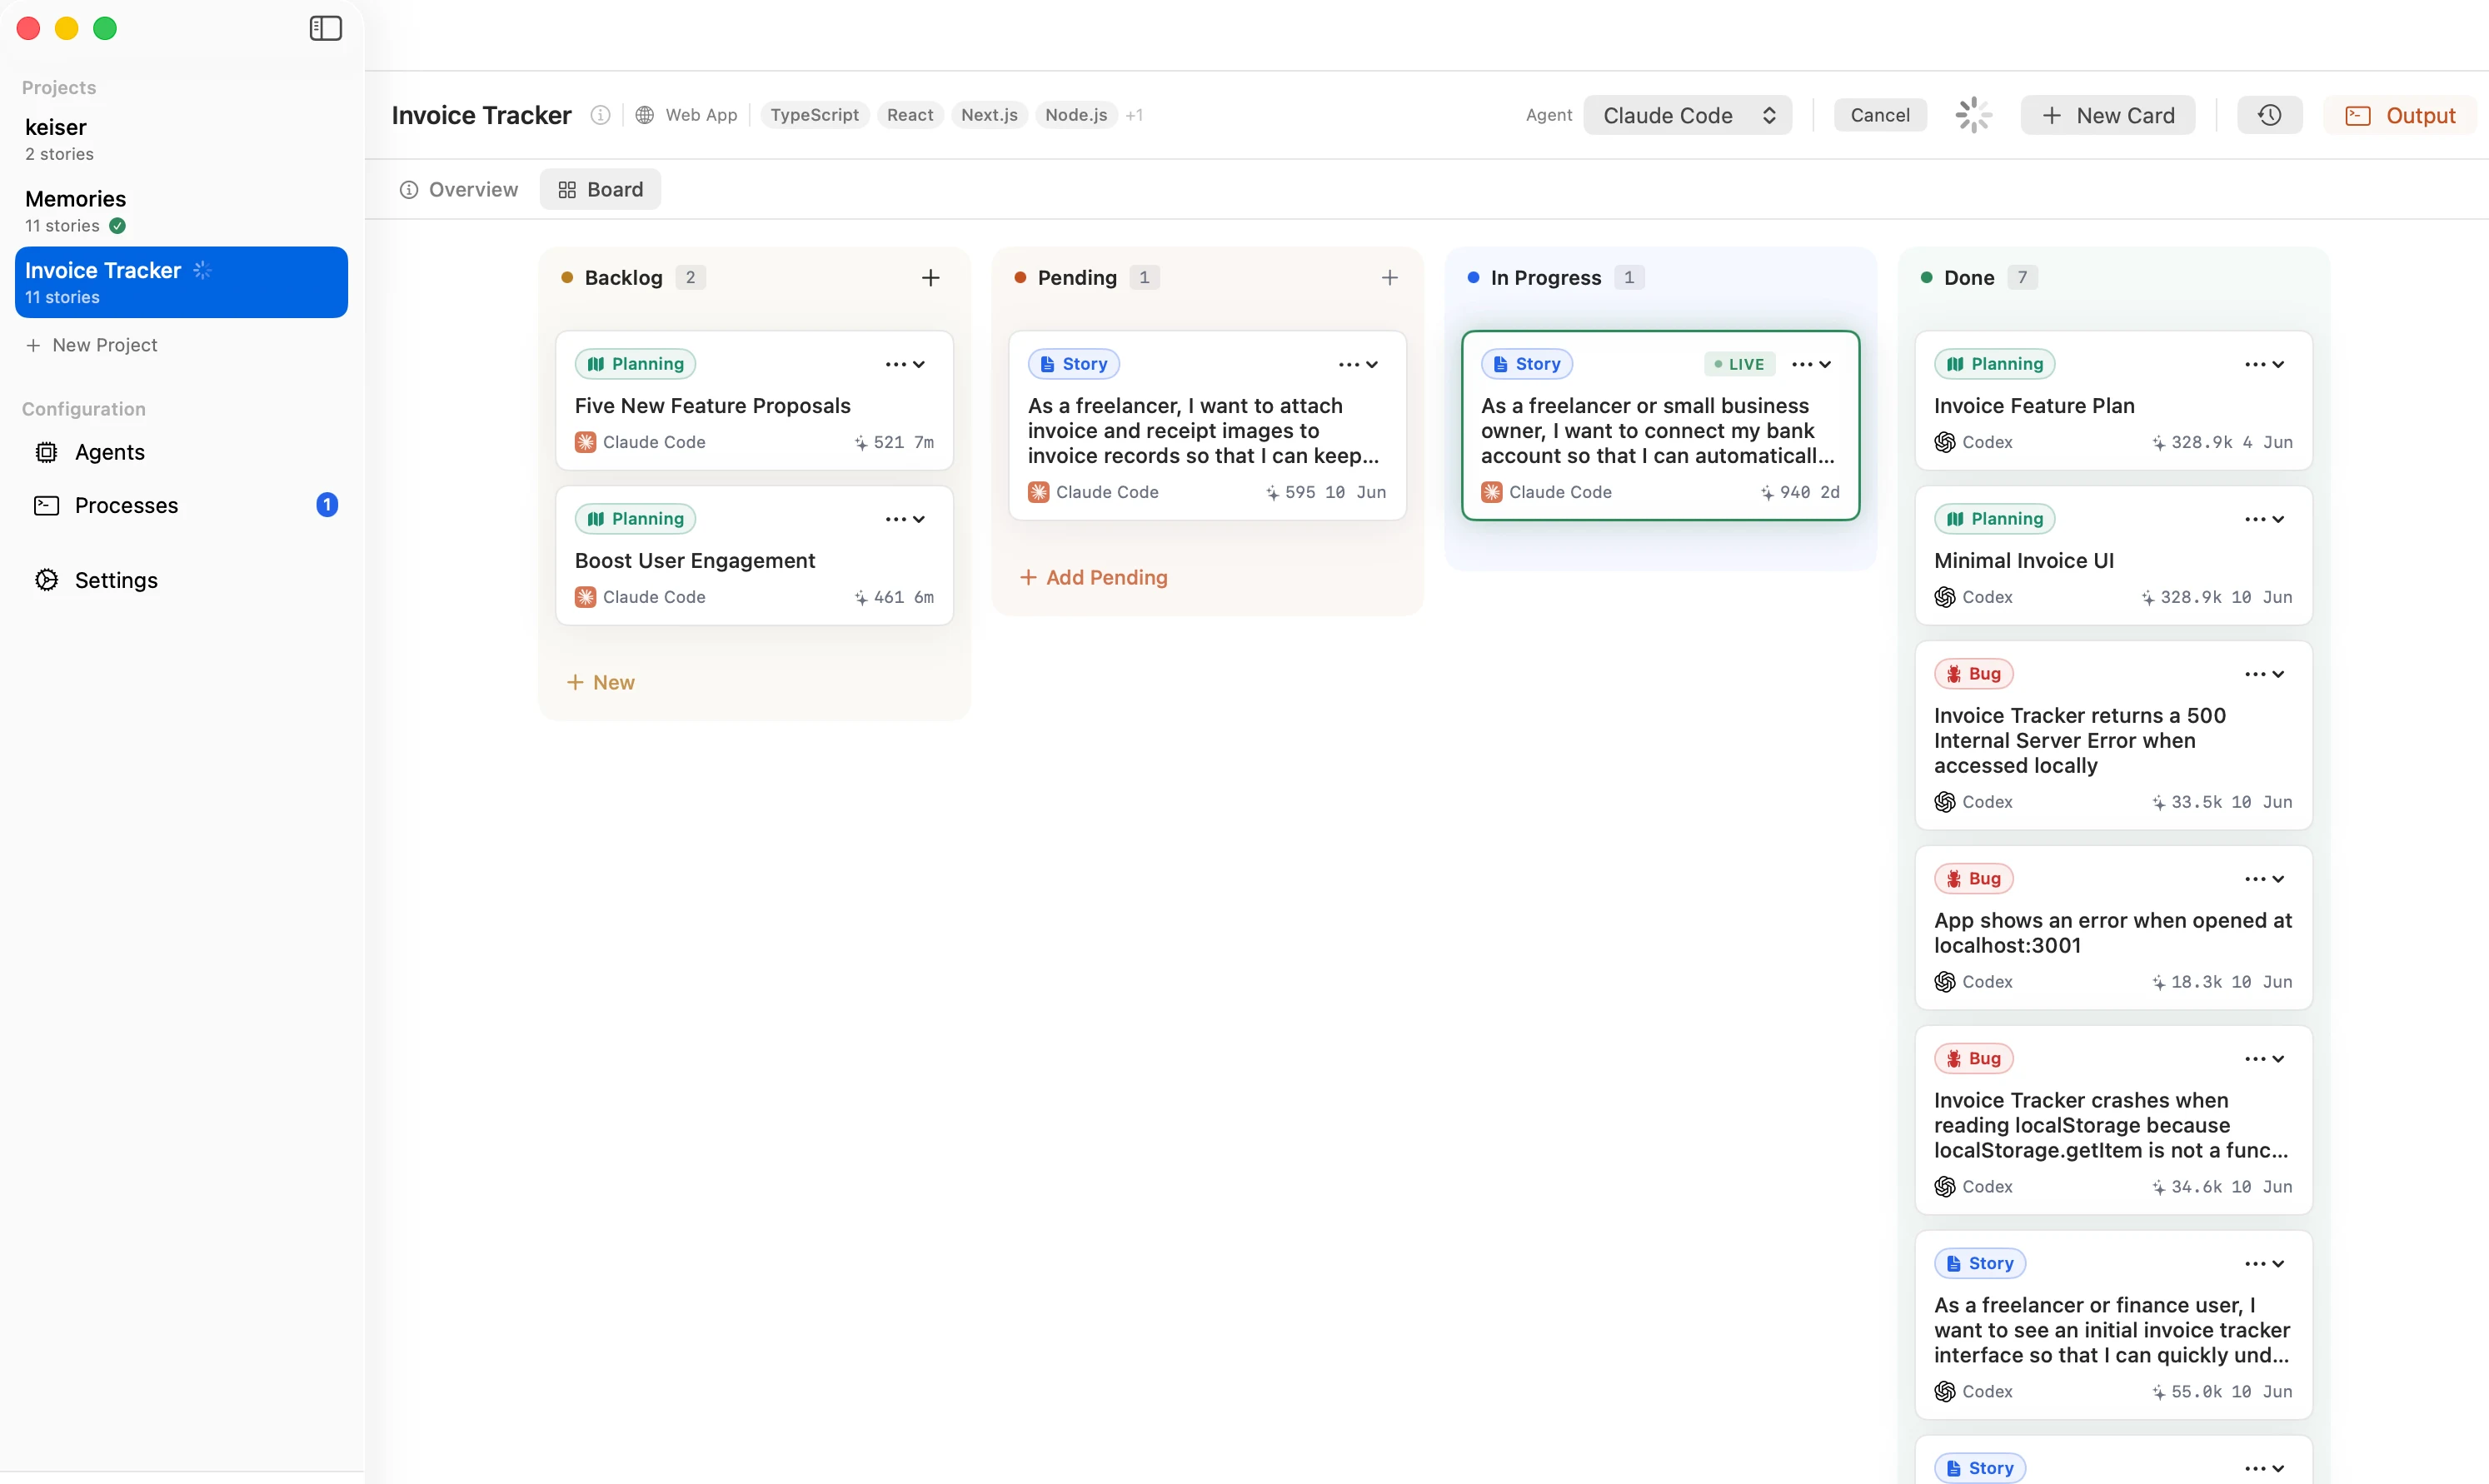This screenshot has width=2489, height=1484.
Task: Open the history clock button
Action: point(2269,115)
